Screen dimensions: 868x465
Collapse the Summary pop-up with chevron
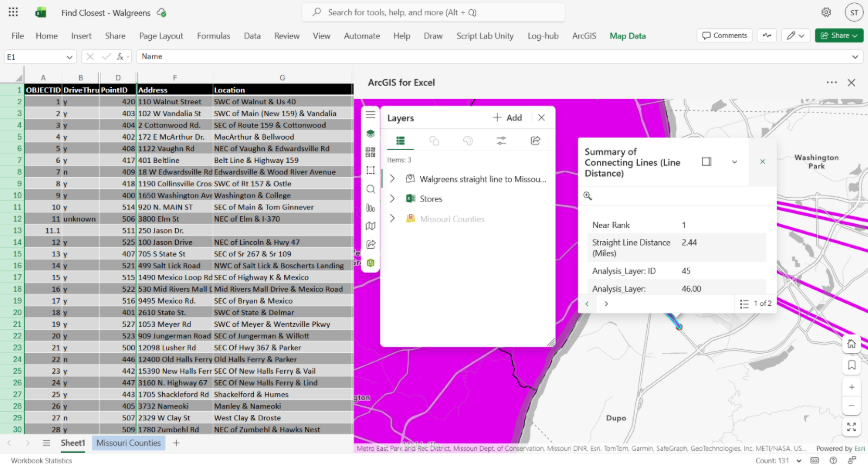(735, 162)
